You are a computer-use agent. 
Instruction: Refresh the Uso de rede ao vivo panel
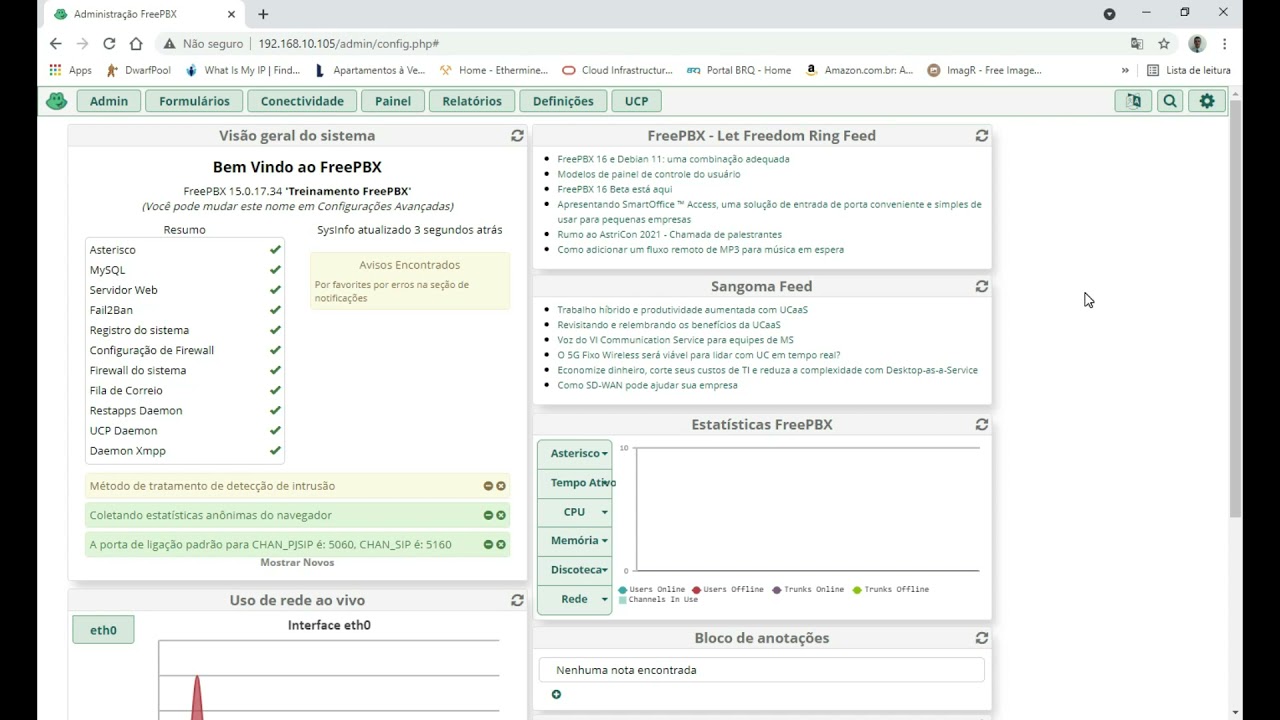[517, 600]
